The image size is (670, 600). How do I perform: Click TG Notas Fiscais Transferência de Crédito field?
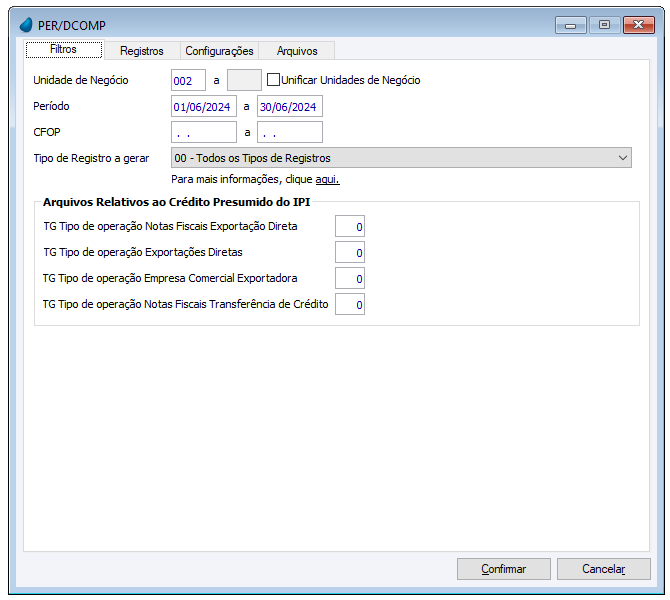pos(350,304)
